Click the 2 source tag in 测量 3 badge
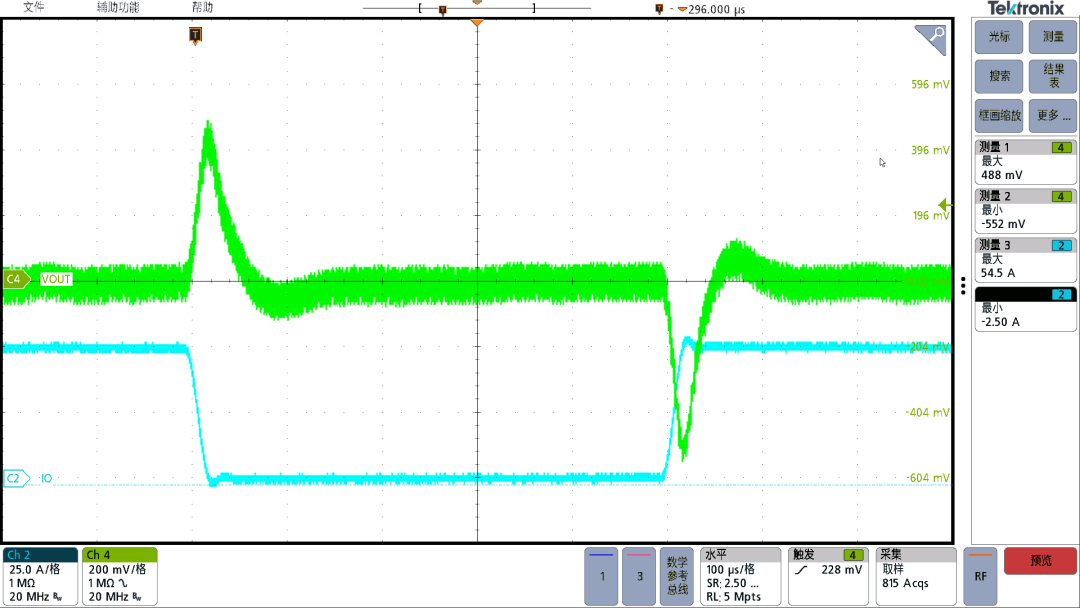This screenshot has width=1080, height=608. (x=1061, y=246)
